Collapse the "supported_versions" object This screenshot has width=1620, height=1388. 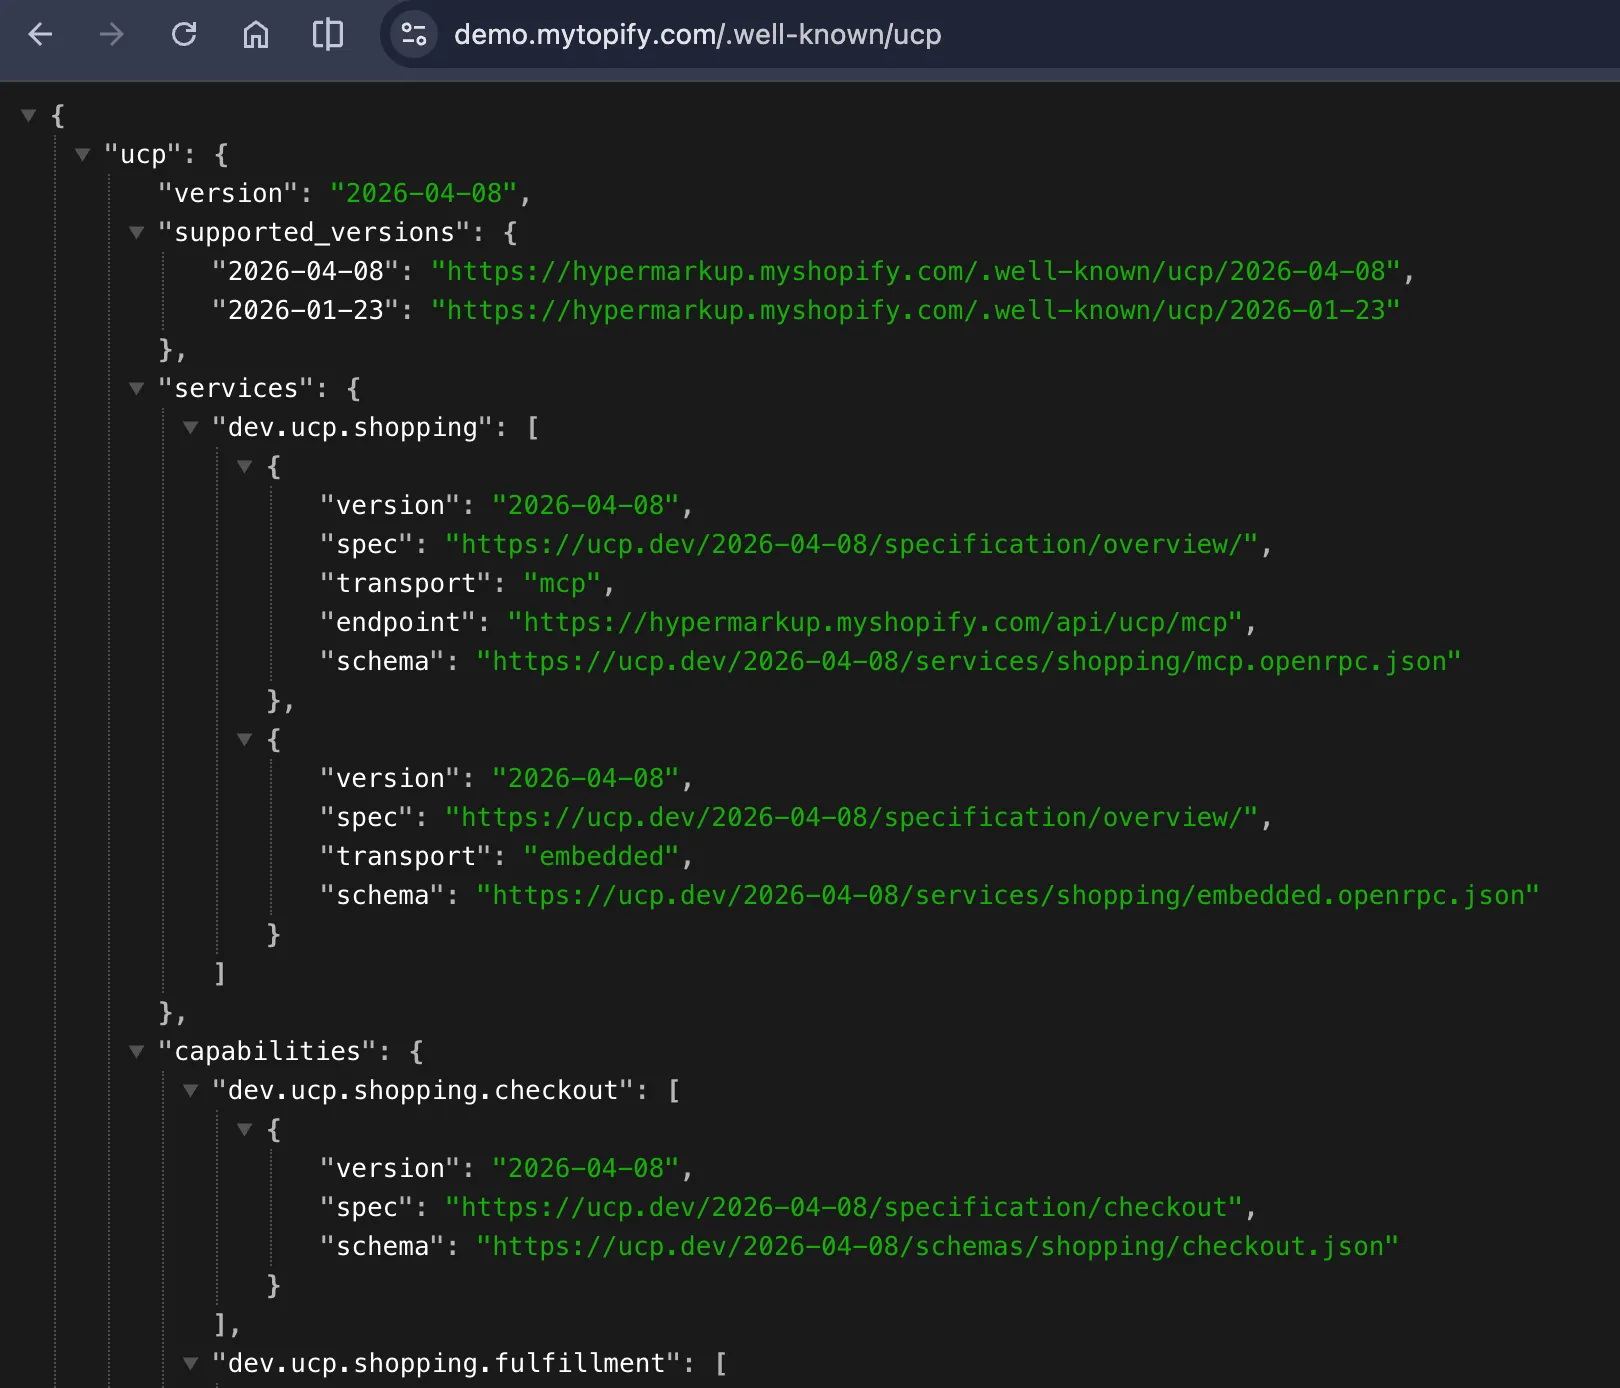(137, 233)
